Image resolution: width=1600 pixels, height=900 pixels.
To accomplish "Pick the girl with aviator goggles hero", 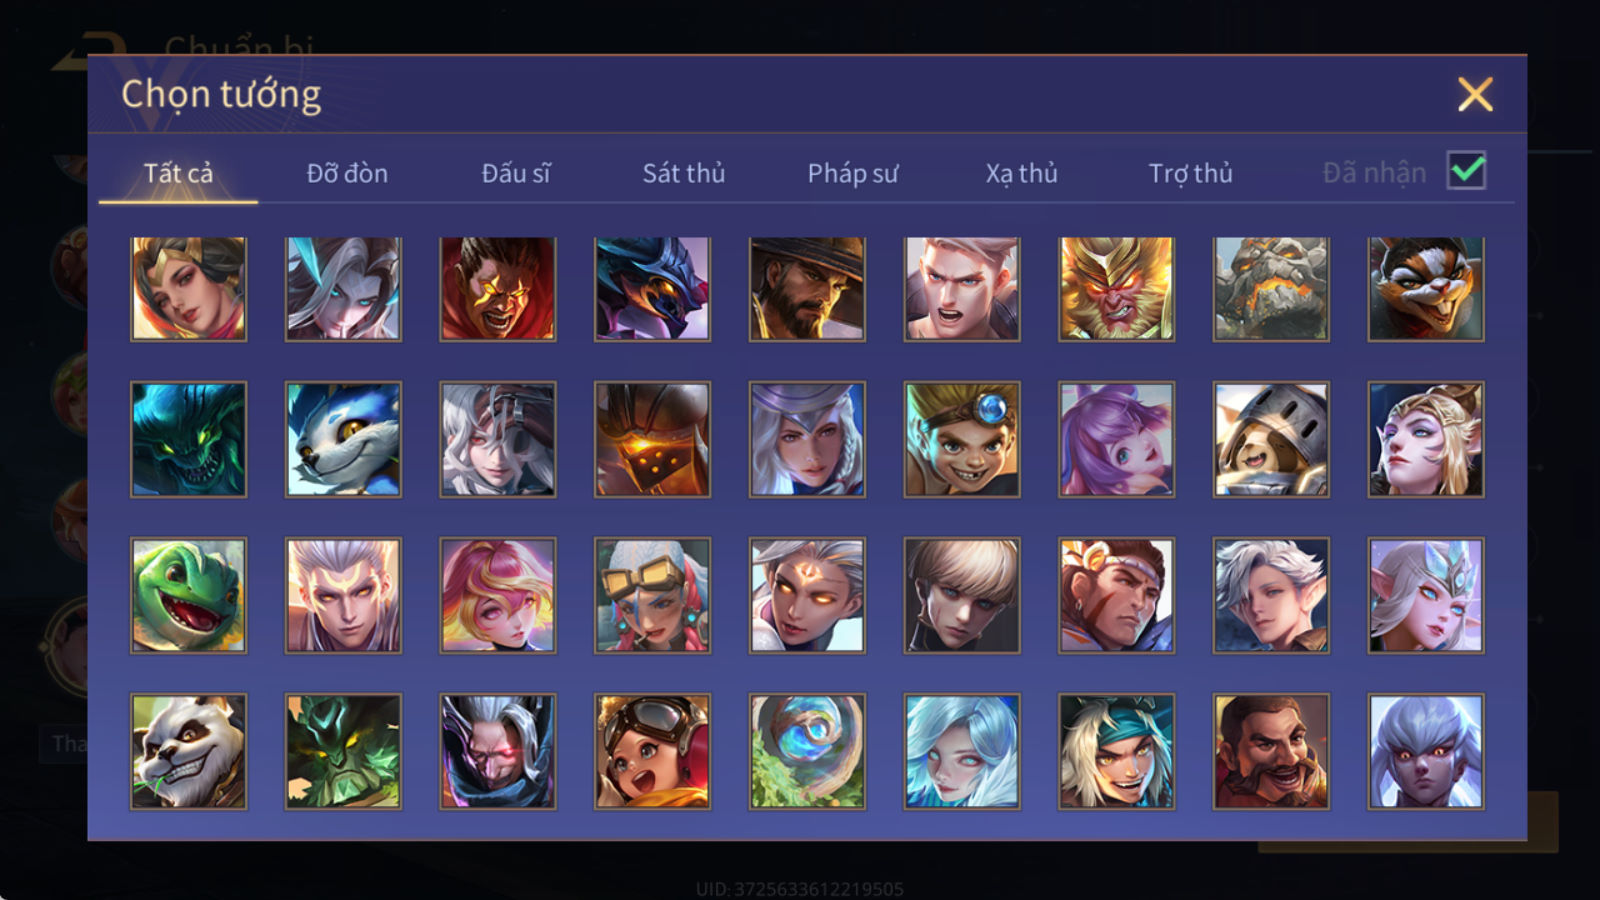I will 652,752.
